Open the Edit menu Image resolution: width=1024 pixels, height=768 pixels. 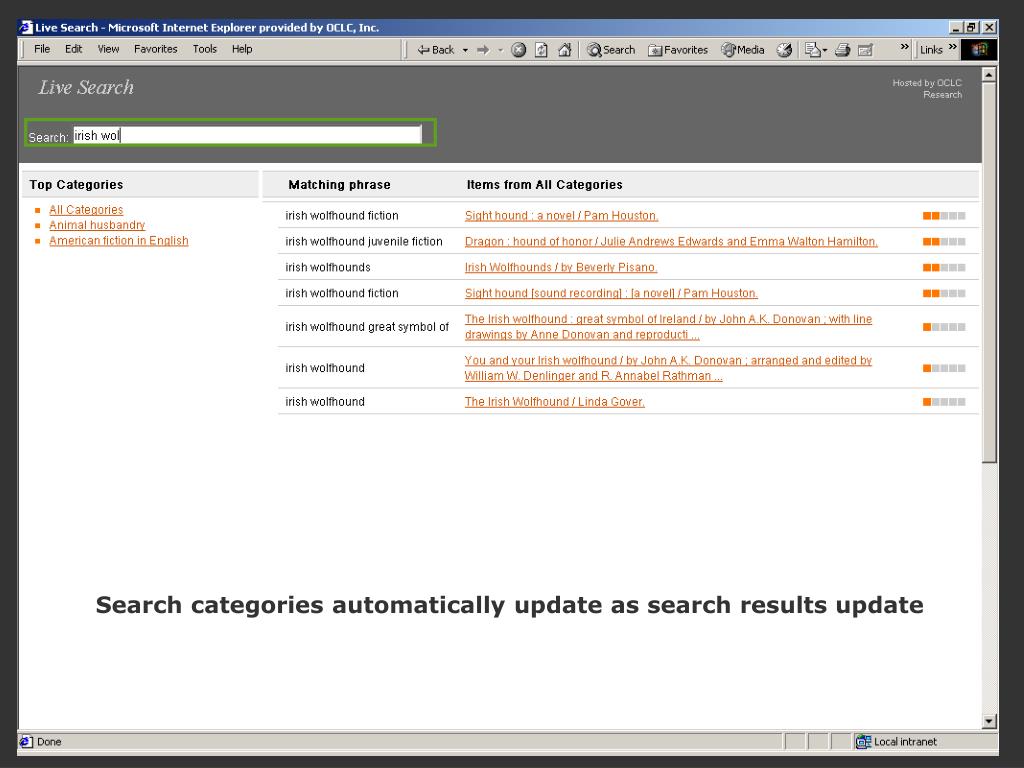(73, 49)
